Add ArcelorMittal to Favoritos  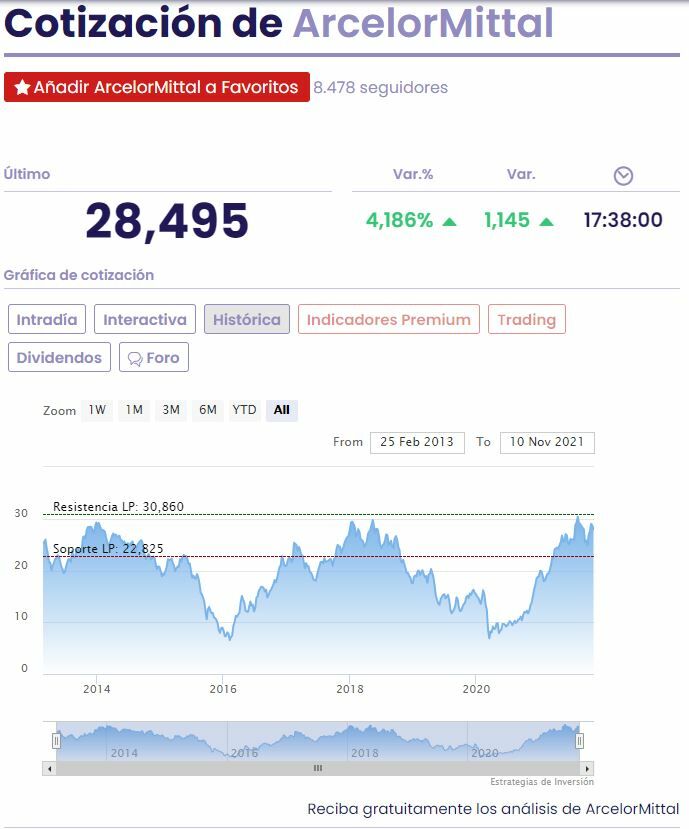157,87
